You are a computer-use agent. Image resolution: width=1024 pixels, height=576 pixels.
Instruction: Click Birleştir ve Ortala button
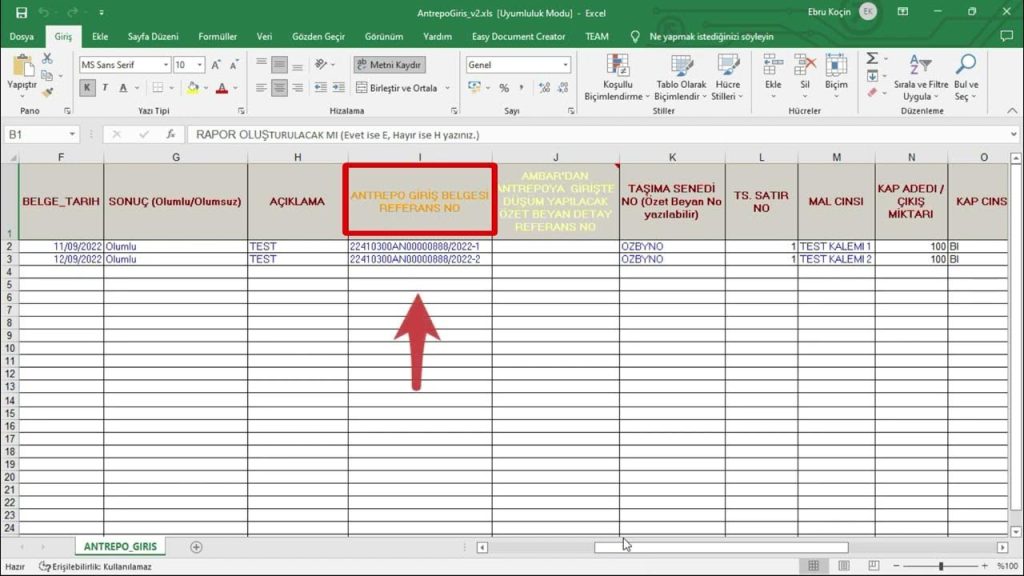[397, 88]
